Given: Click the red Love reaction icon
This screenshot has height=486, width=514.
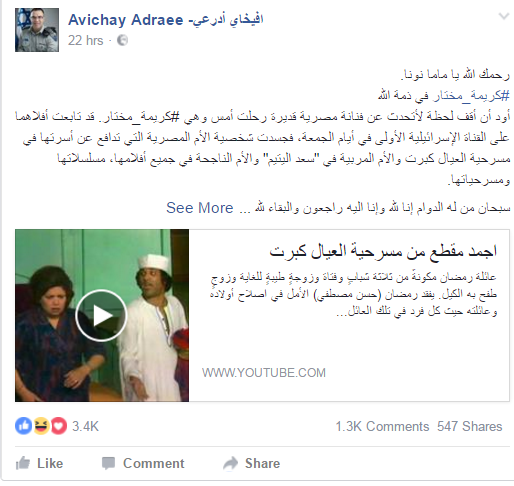Looking at the screenshot, I should [x=59, y=426].
